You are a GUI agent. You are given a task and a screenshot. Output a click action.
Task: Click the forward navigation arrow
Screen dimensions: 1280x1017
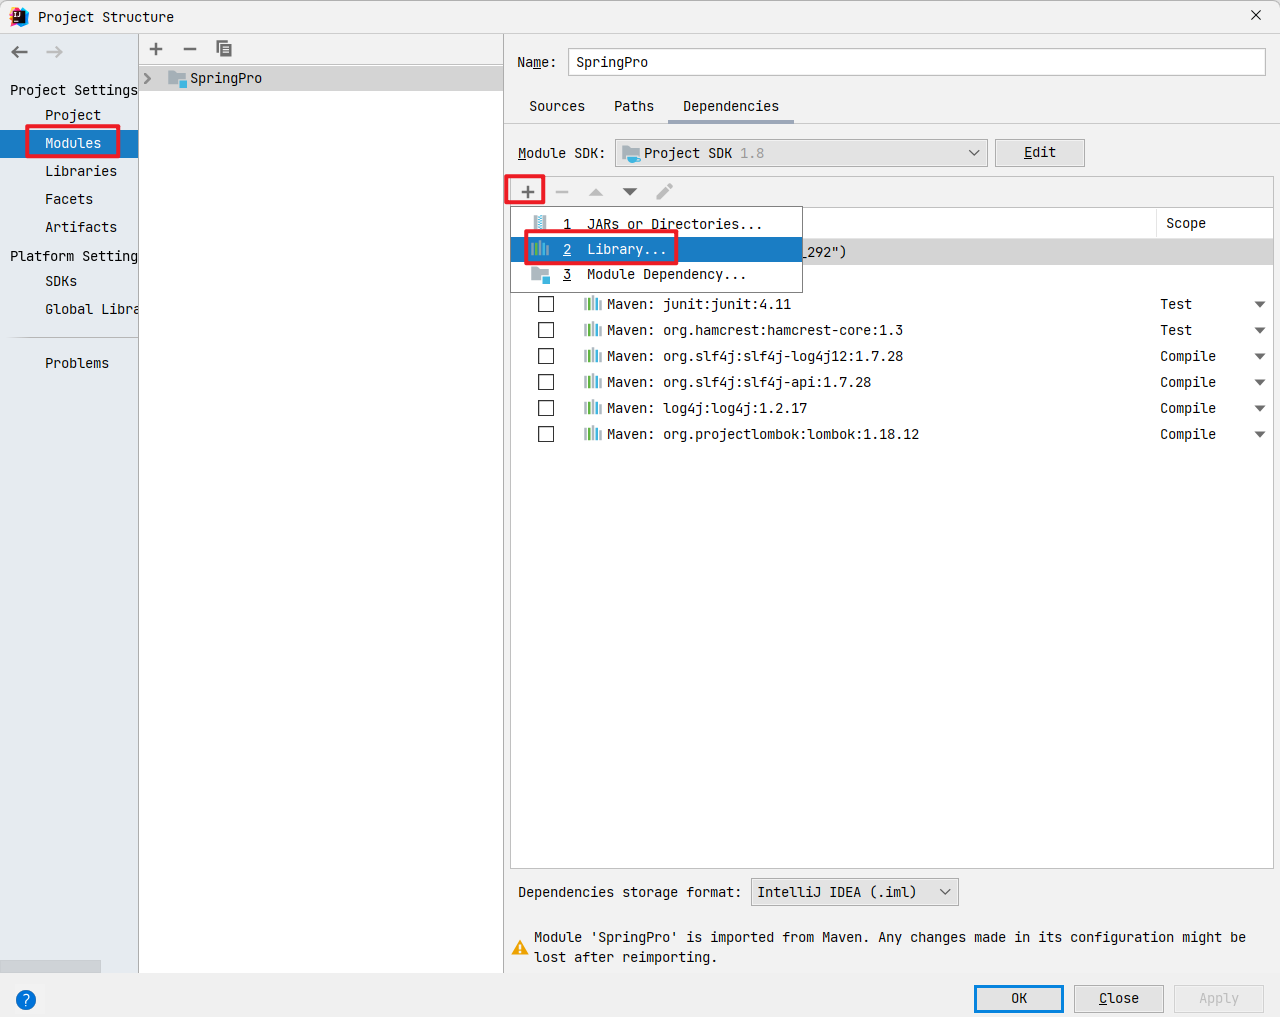click(x=54, y=52)
